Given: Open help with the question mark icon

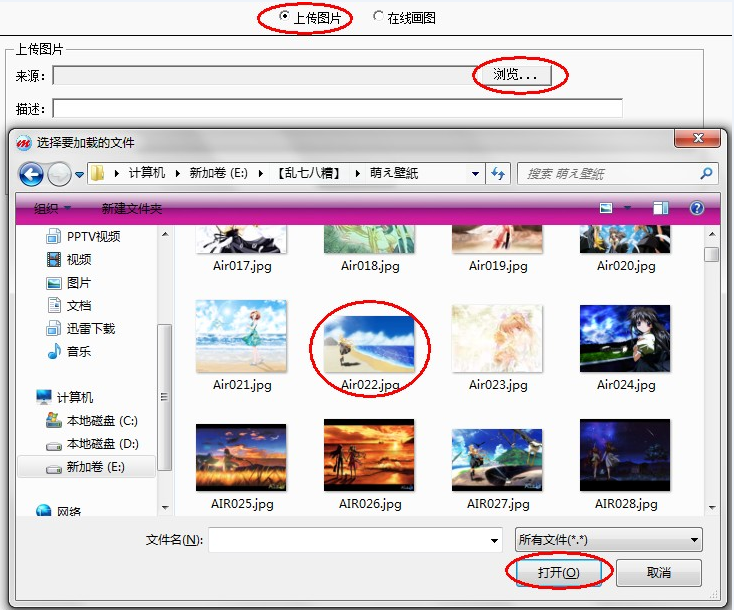Looking at the screenshot, I should [x=697, y=208].
